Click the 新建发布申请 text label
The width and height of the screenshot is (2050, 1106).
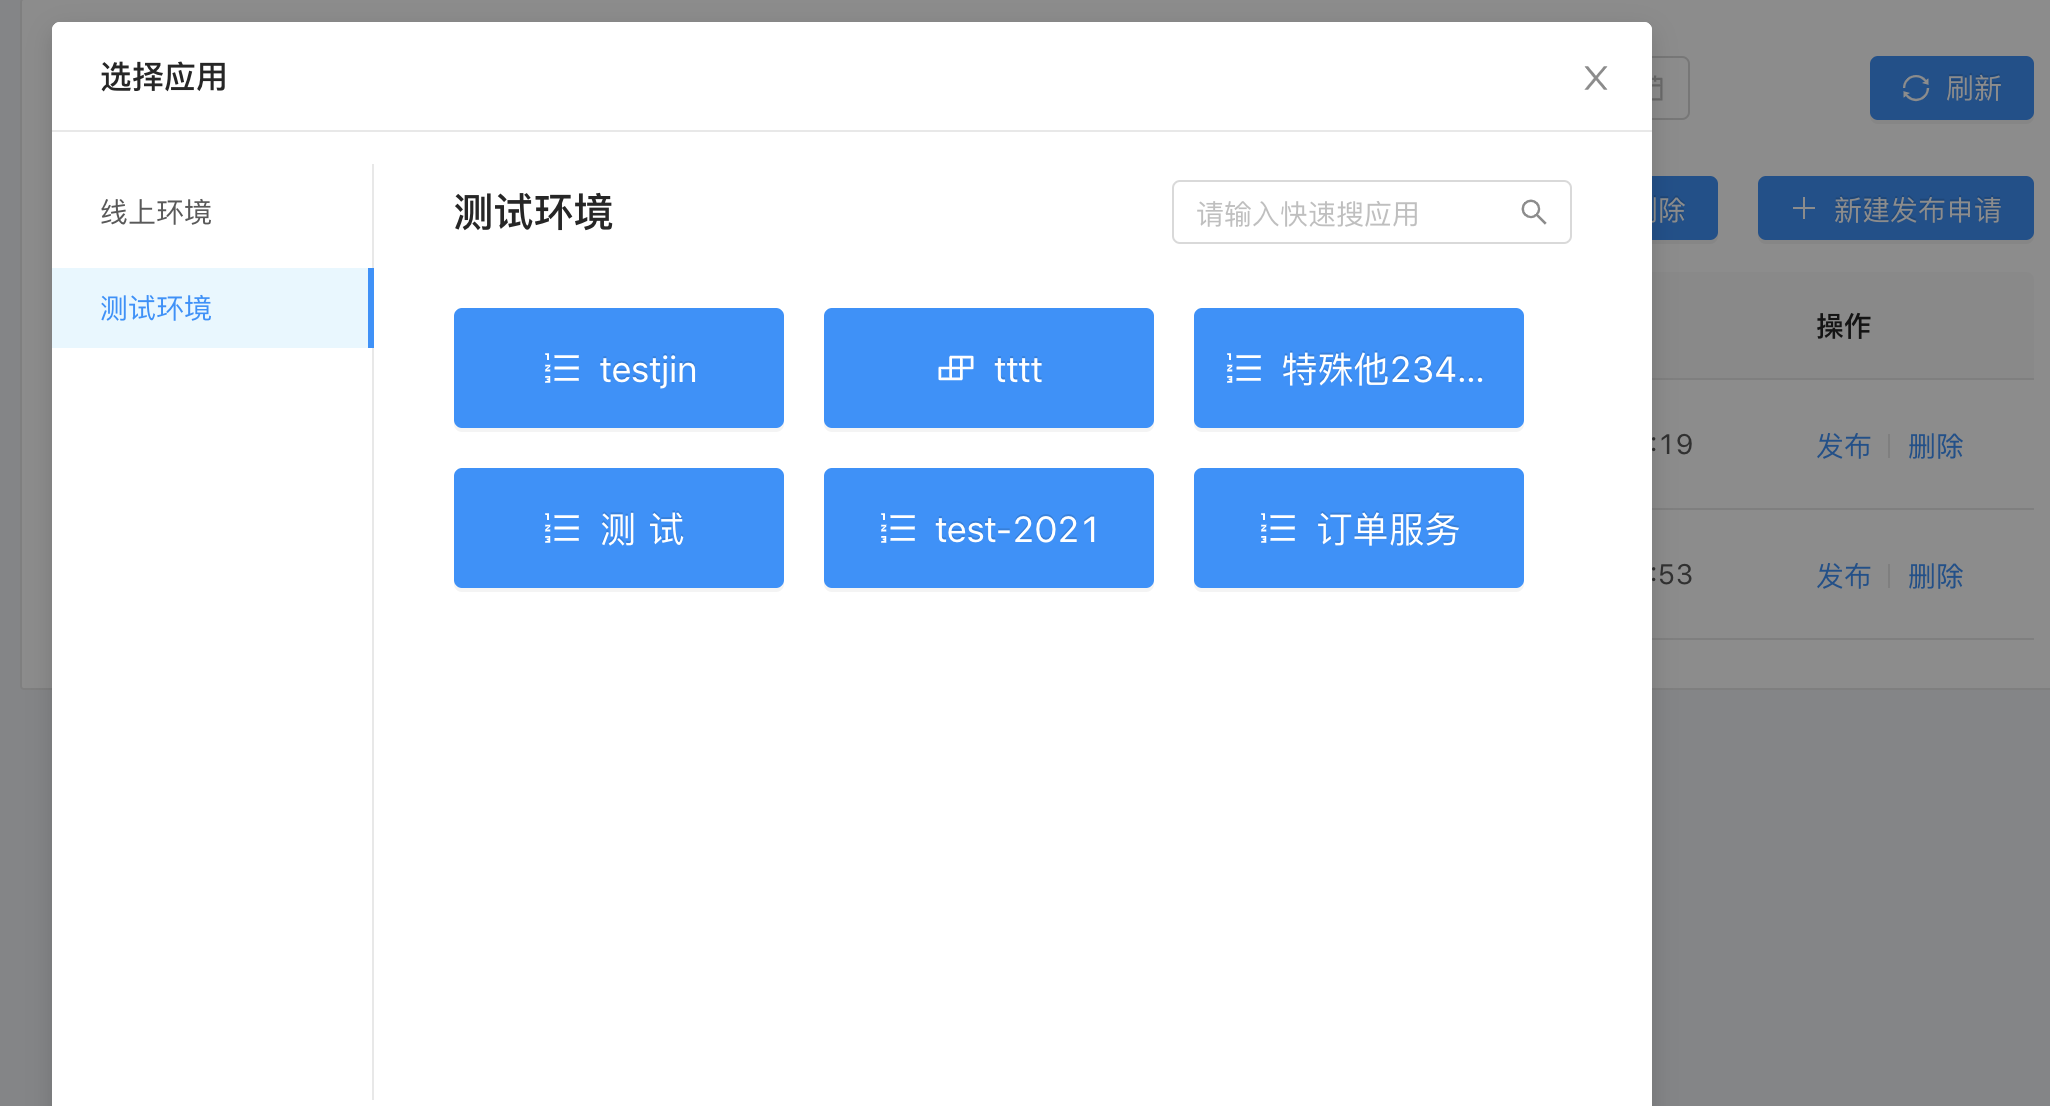click(1918, 209)
